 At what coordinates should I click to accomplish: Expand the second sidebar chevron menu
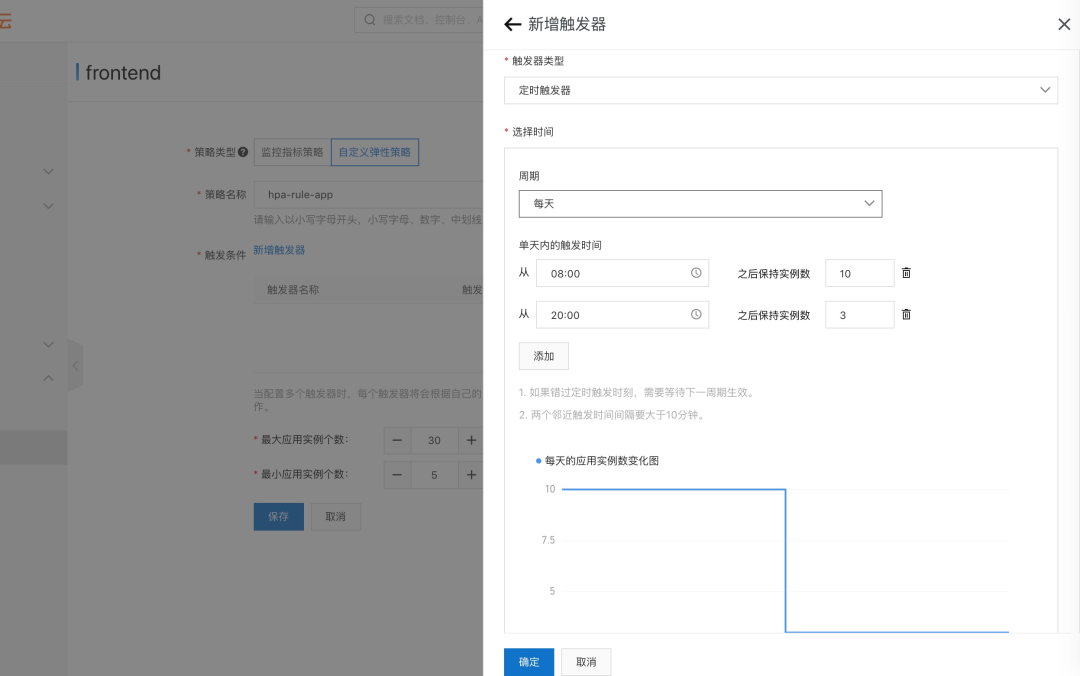click(48, 206)
